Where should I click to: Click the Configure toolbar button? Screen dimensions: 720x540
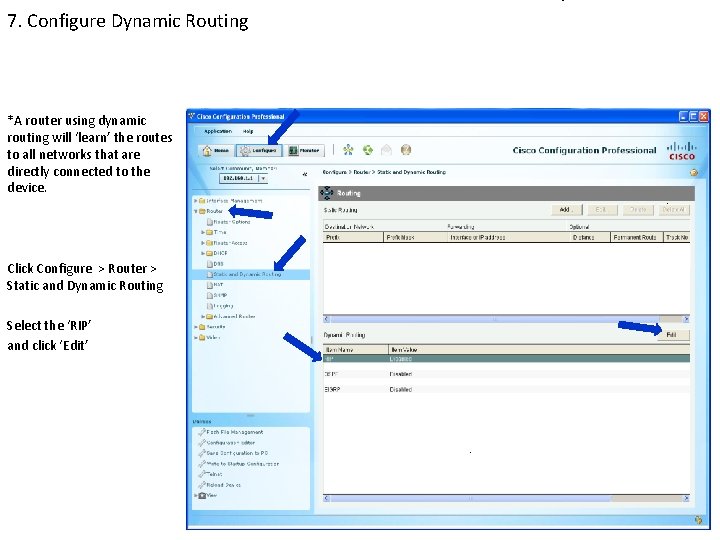259,151
